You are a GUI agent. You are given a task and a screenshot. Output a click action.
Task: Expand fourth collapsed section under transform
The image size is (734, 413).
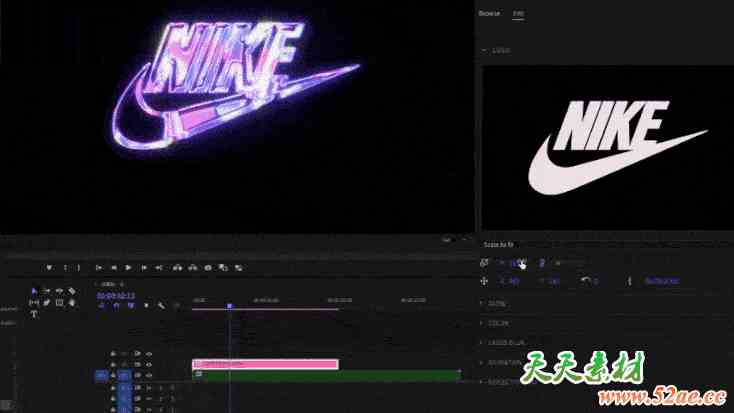[481, 362]
